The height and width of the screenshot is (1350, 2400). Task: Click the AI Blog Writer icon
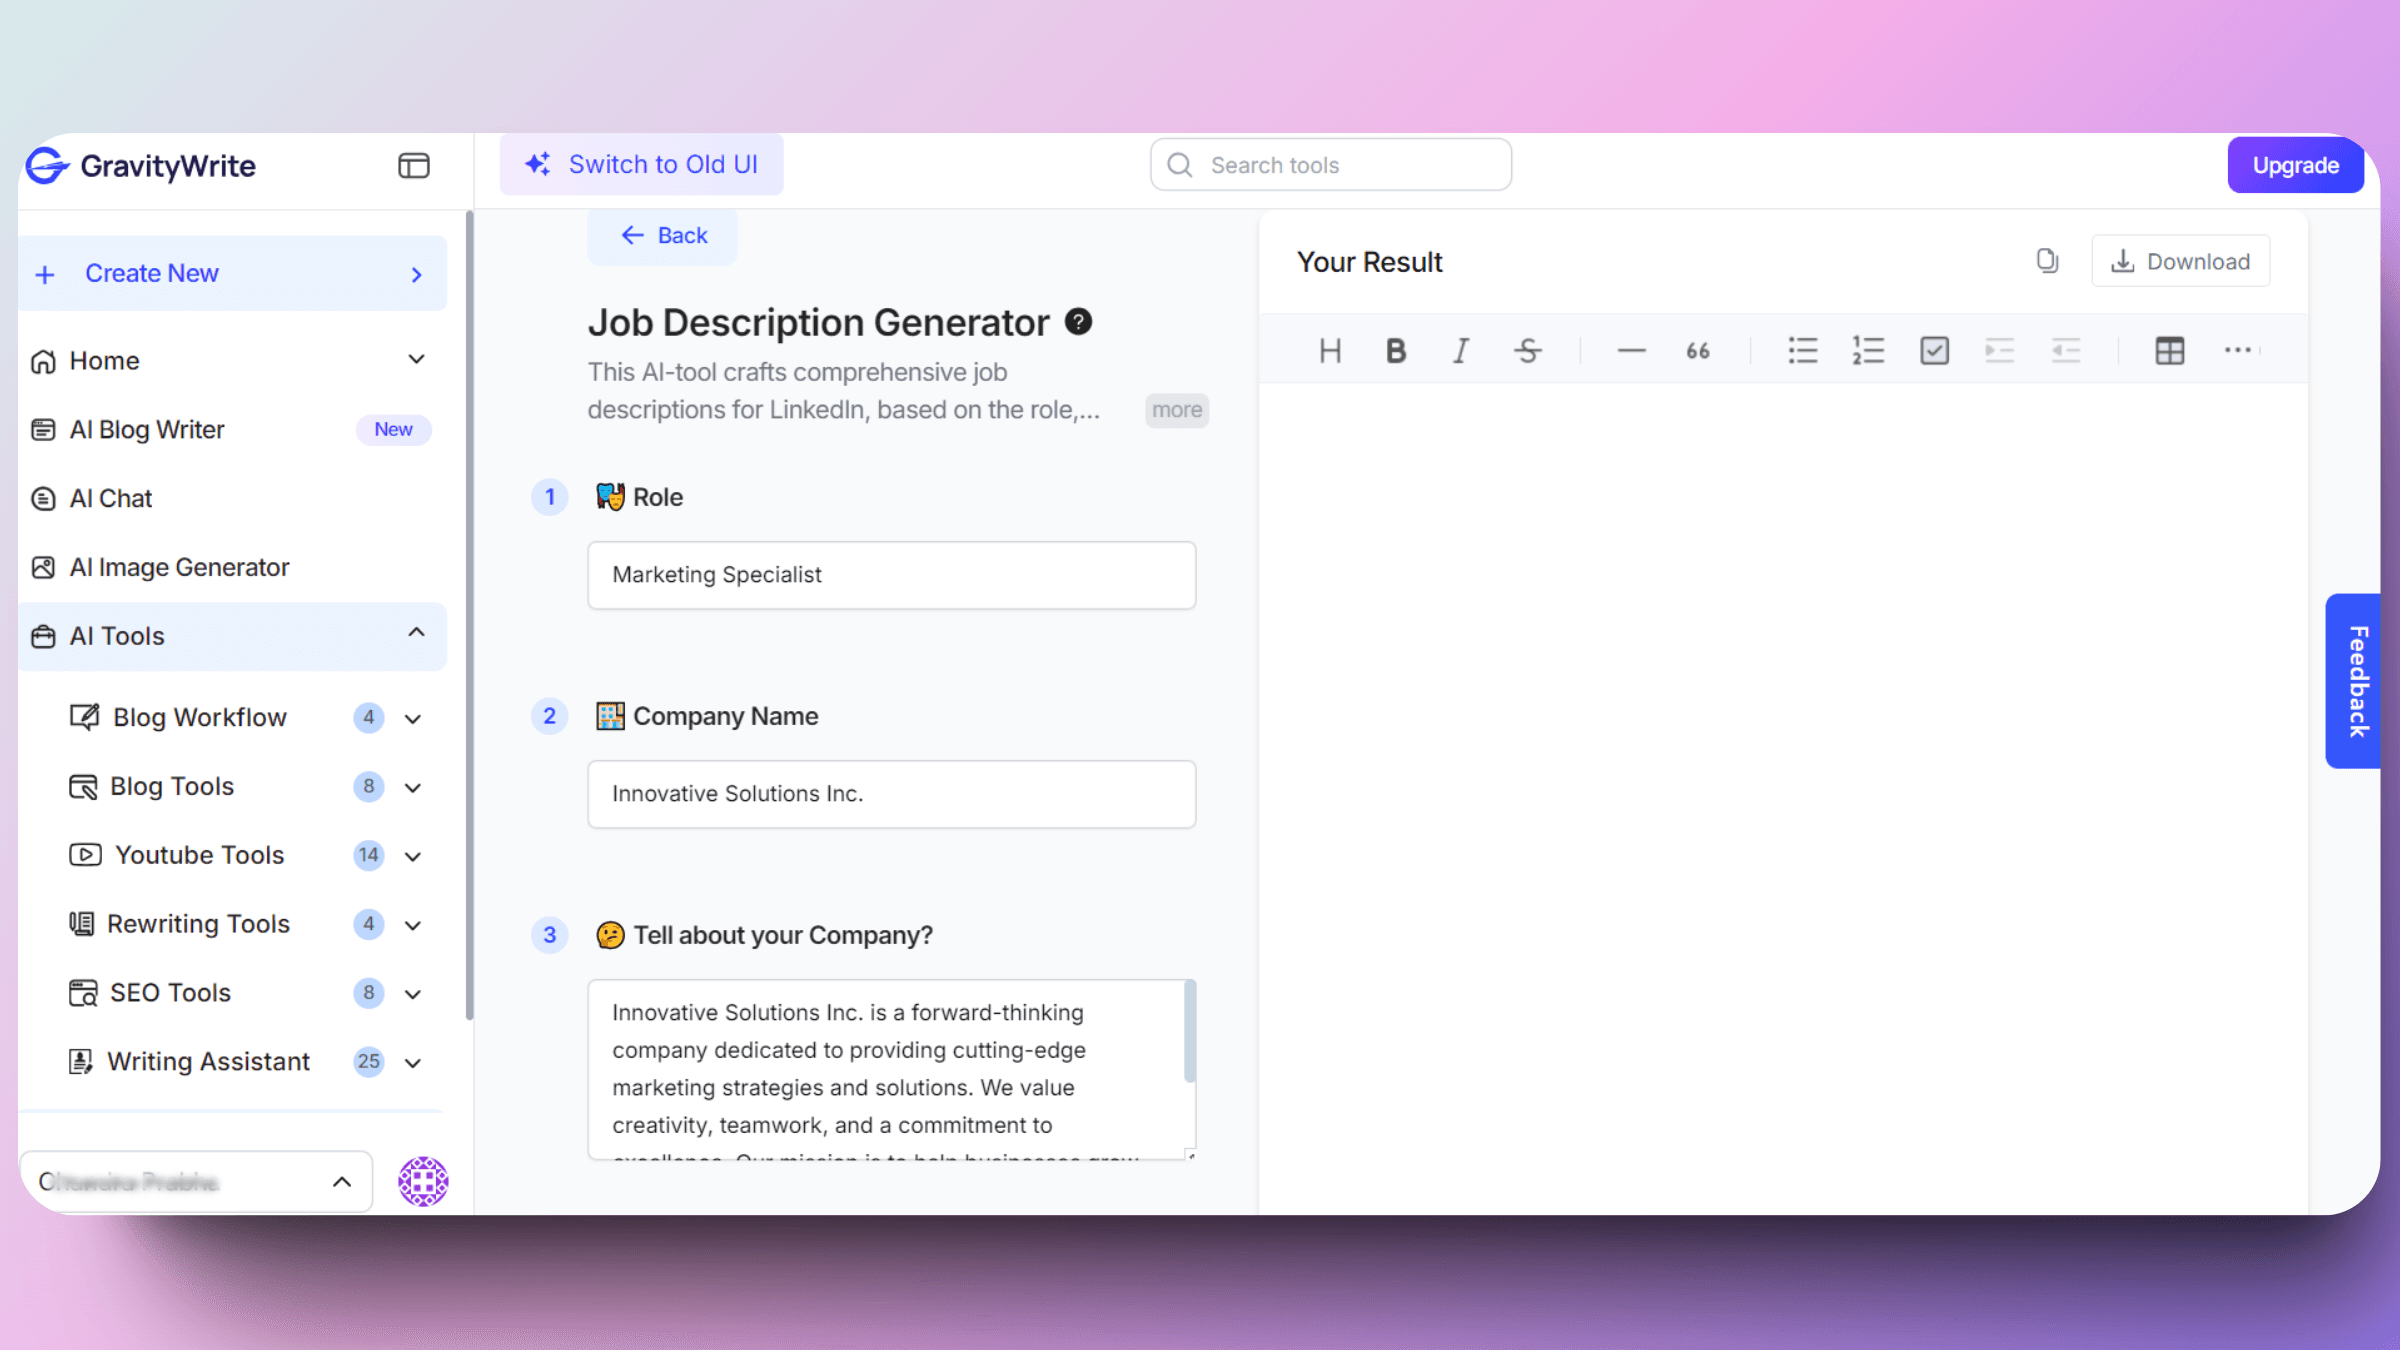click(43, 429)
